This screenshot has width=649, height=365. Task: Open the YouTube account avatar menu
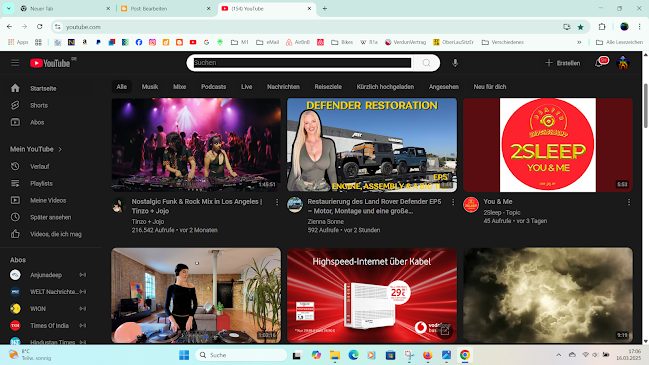click(623, 63)
